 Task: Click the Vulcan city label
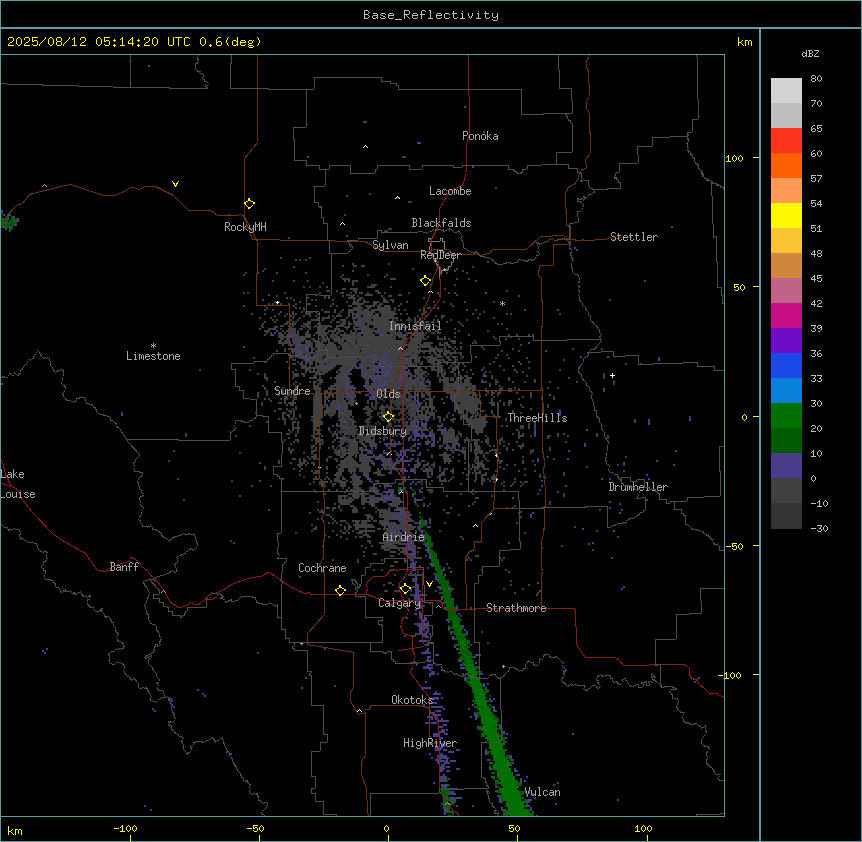[x=543, y=792]
